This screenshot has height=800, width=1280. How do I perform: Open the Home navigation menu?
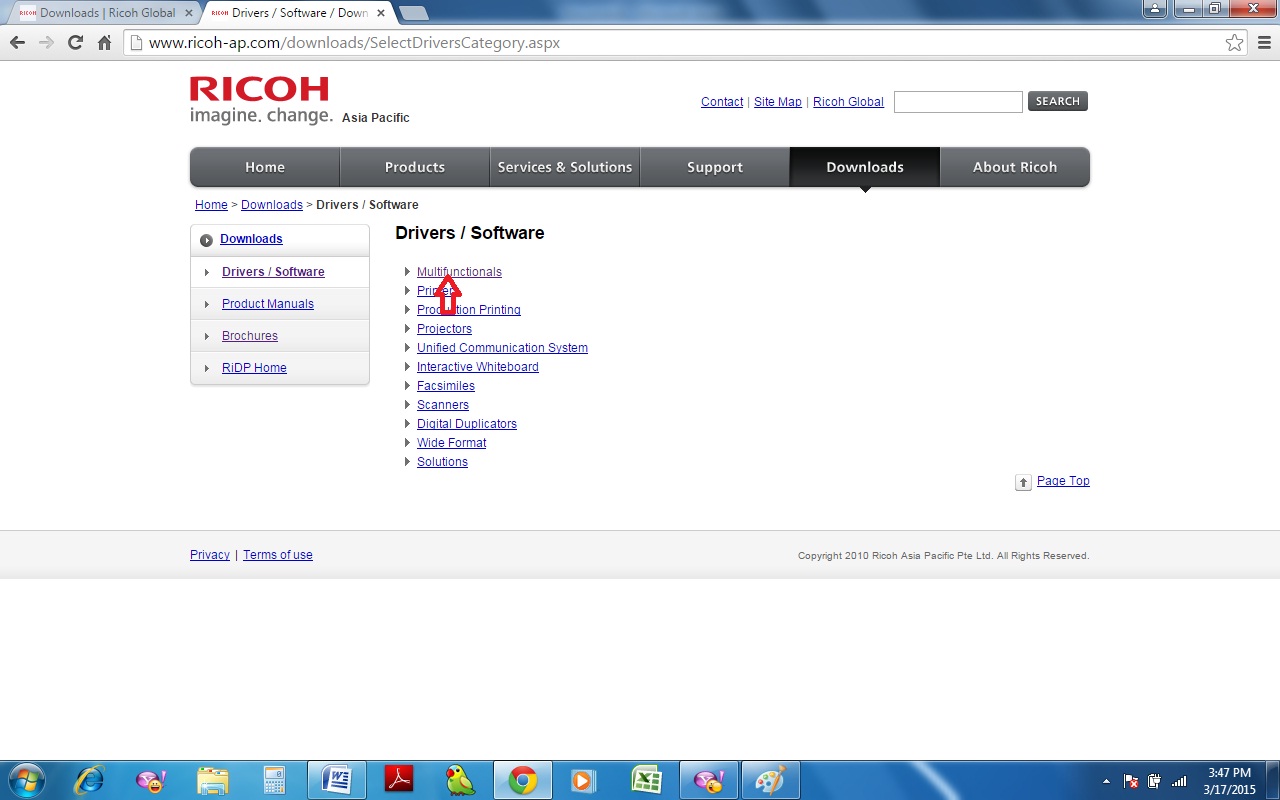point(265,167)
